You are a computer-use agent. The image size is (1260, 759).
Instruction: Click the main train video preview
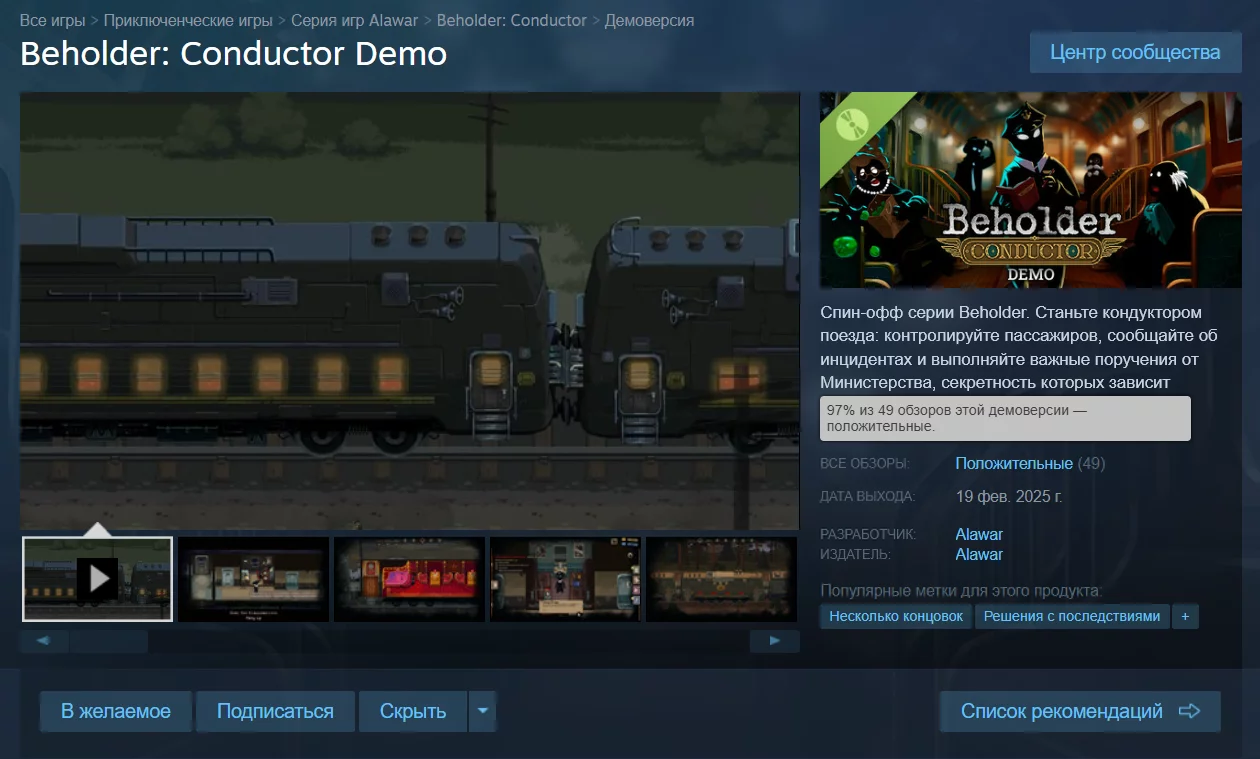tap(410, 311)
